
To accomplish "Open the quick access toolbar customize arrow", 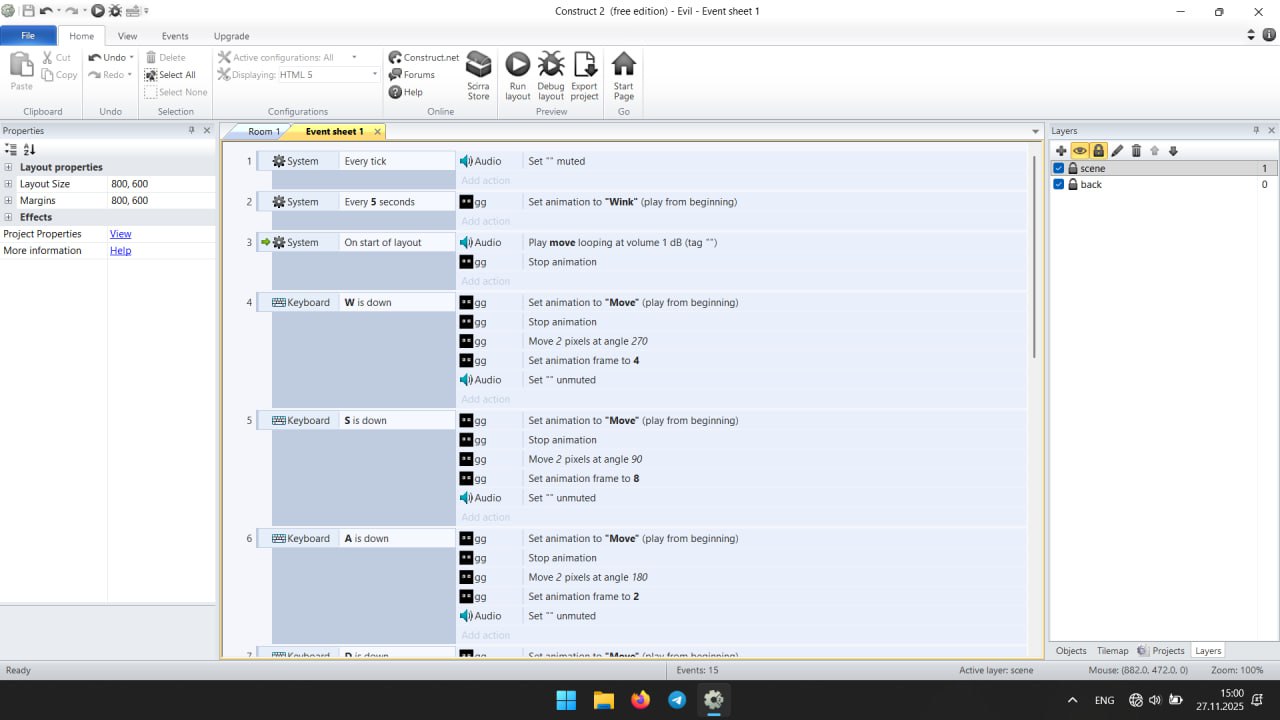I will pyautogui.click(x=146, y=11).
